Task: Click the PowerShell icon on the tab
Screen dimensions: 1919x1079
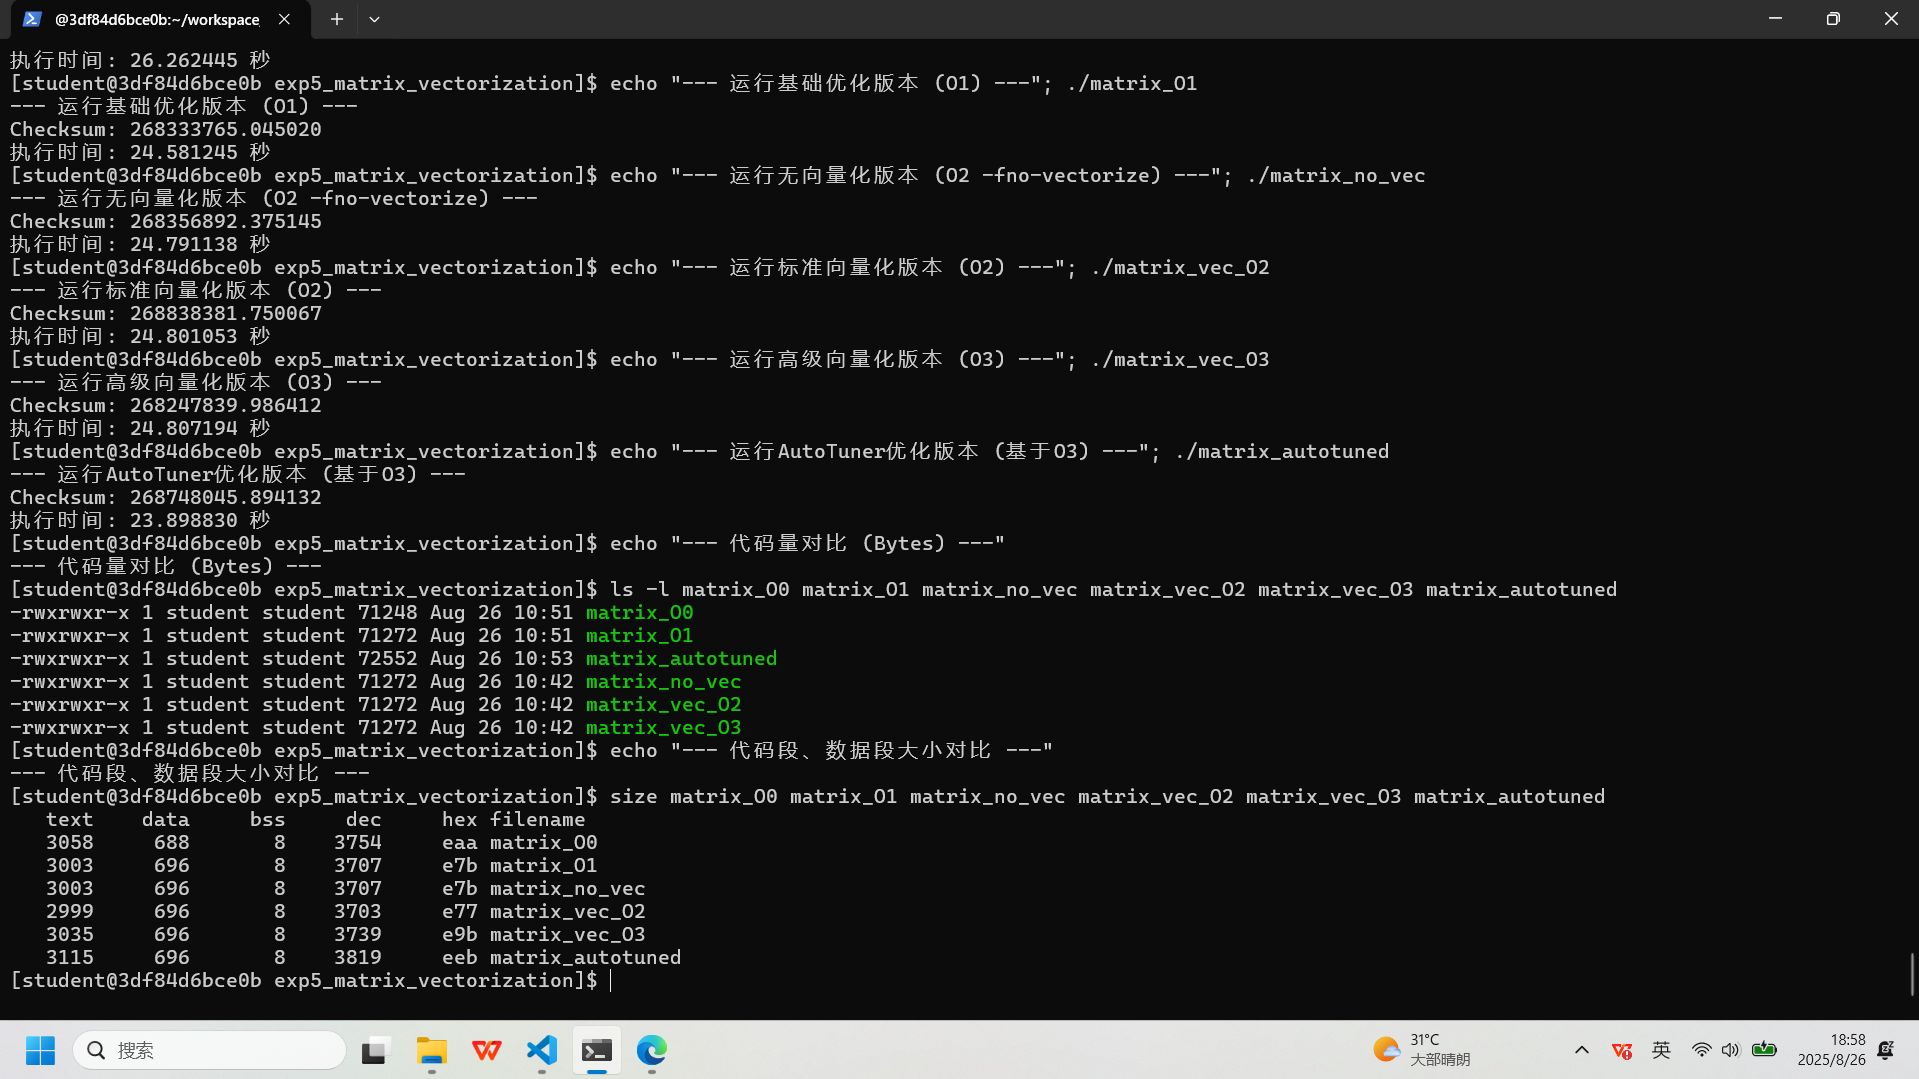Action: click(32, 19)
